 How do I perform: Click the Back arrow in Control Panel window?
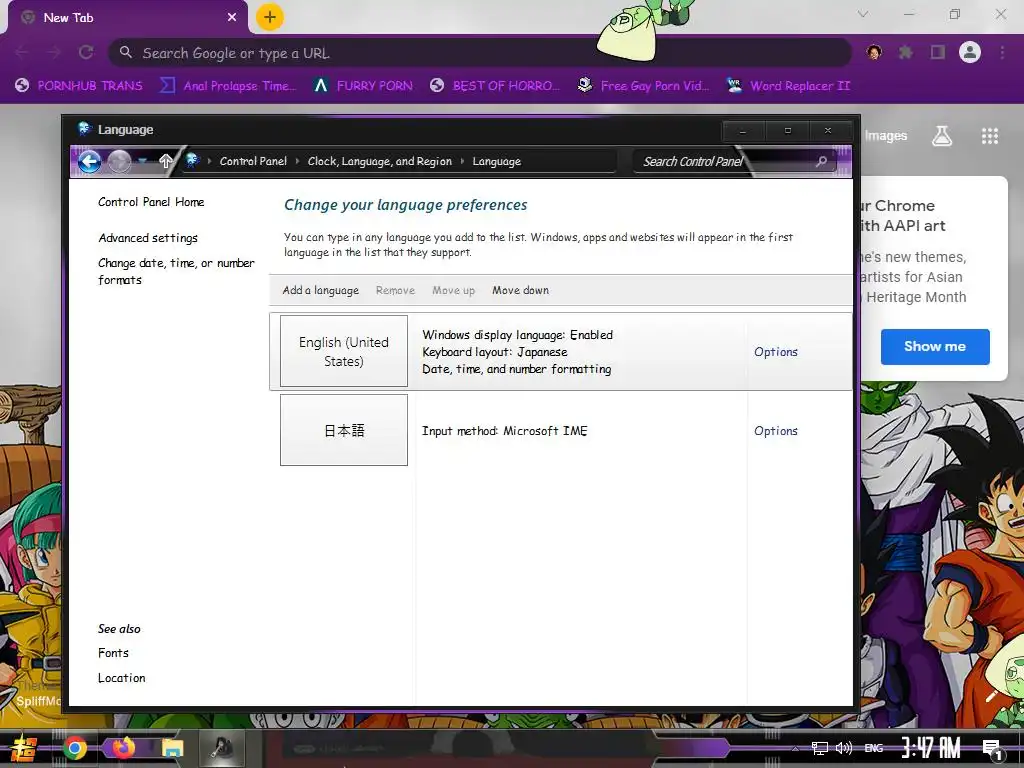coord(90,161)
